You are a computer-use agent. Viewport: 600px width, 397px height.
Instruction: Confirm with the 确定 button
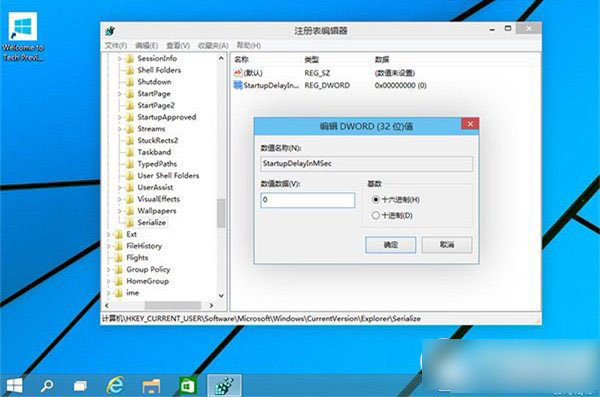click(391, 245)
